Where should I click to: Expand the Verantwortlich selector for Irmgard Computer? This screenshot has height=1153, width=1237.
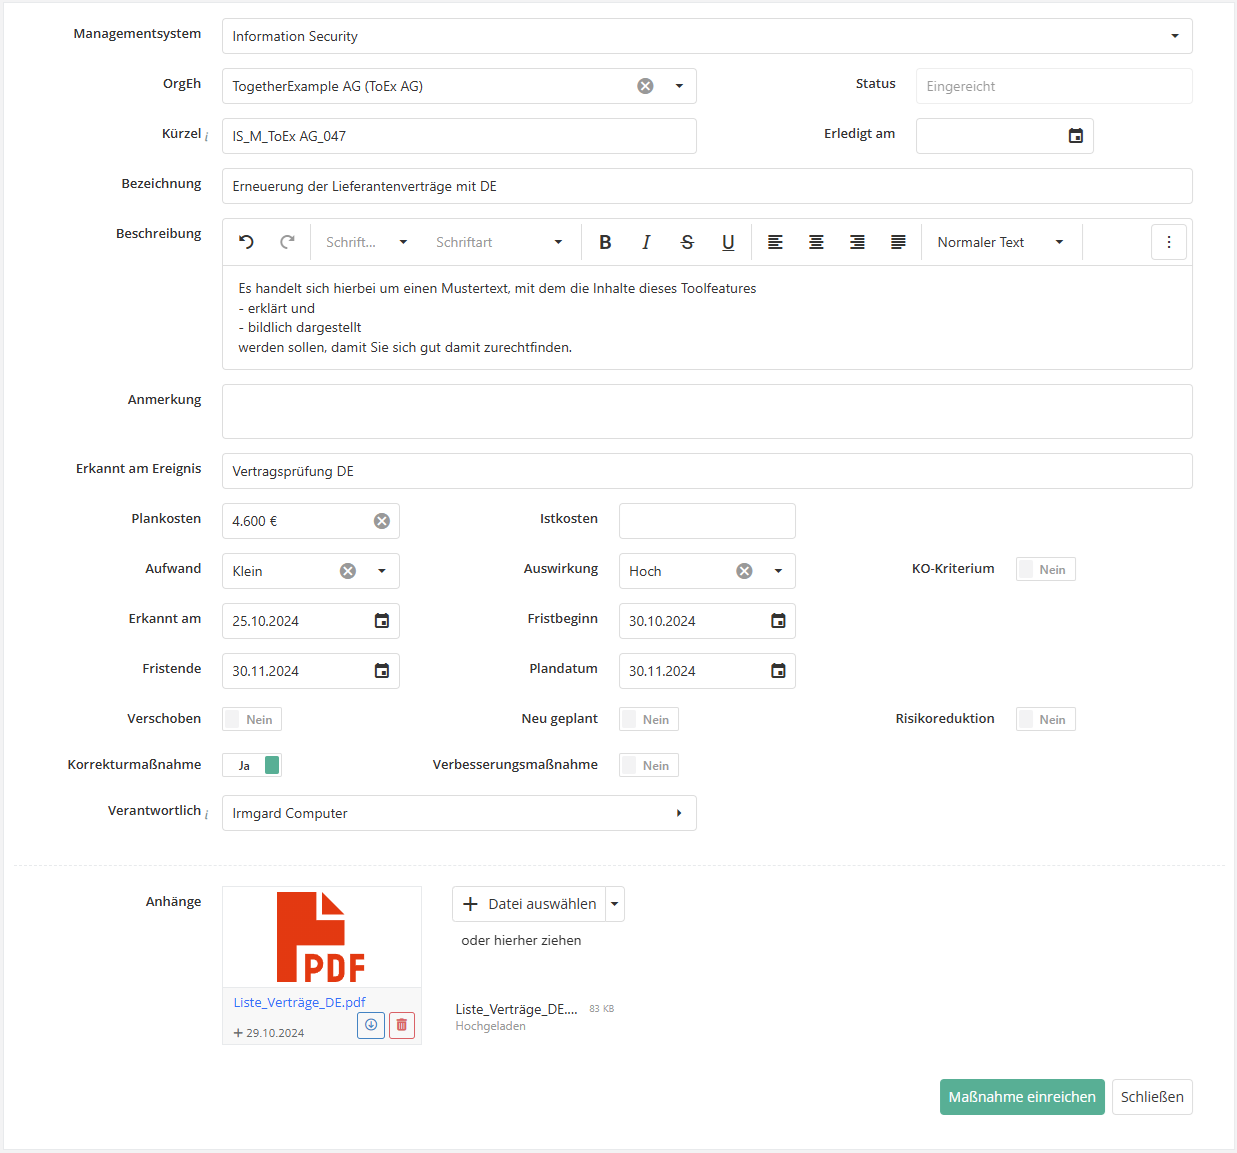tap(678, 813)
